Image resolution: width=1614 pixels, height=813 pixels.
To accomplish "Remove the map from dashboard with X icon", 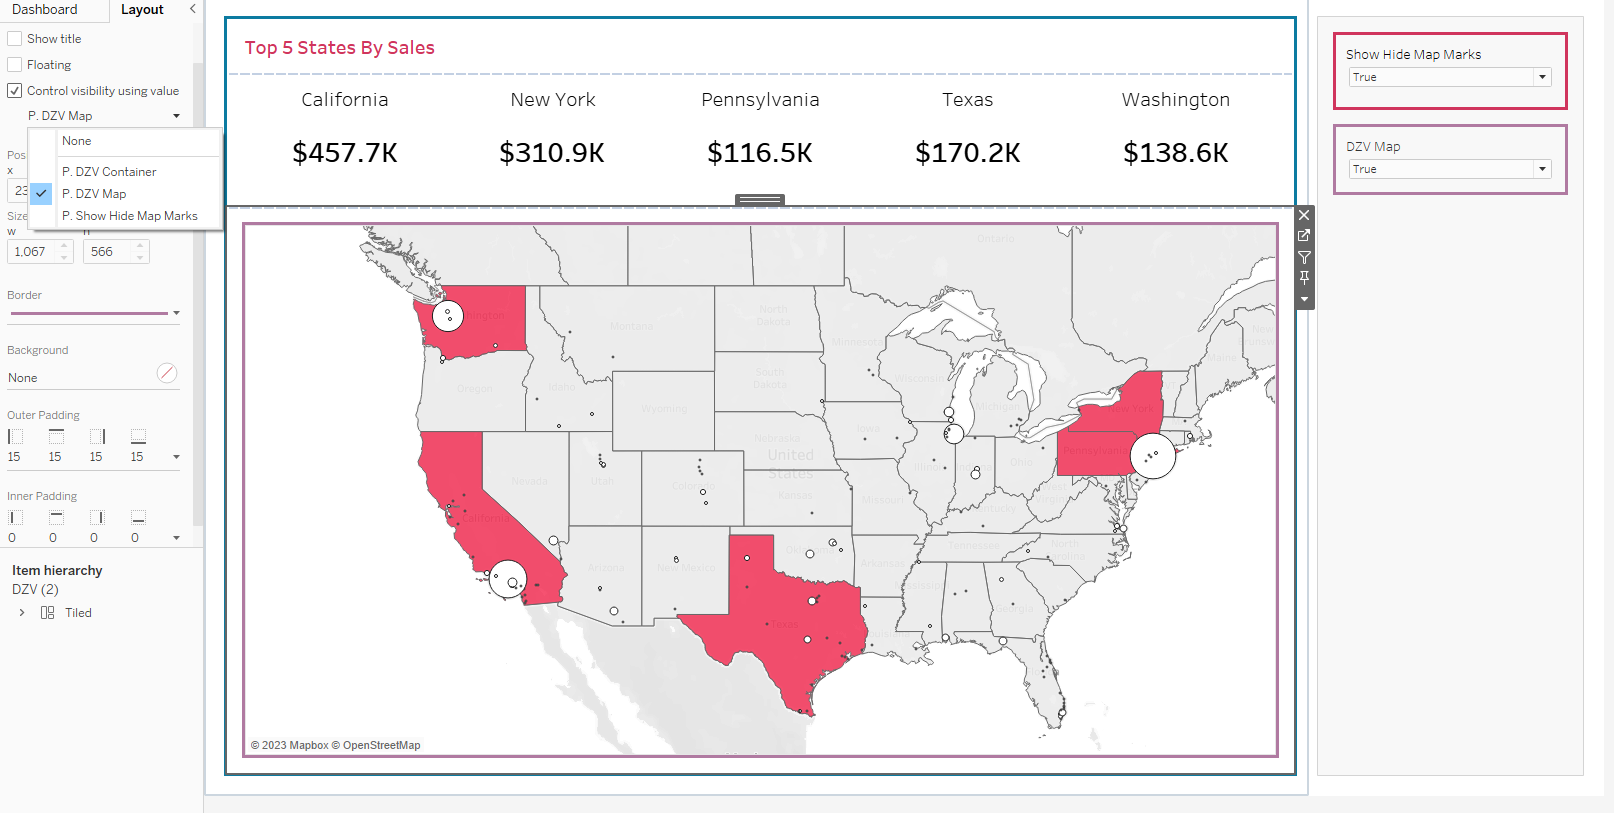I will tap(1304, 215).
